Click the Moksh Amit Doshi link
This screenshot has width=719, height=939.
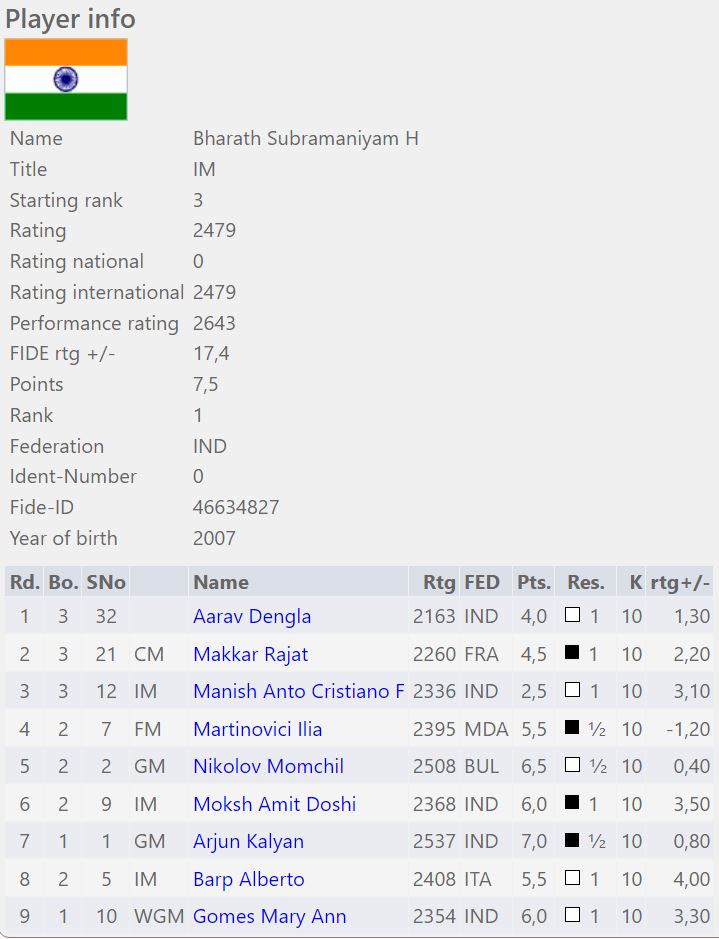point(274,805)
